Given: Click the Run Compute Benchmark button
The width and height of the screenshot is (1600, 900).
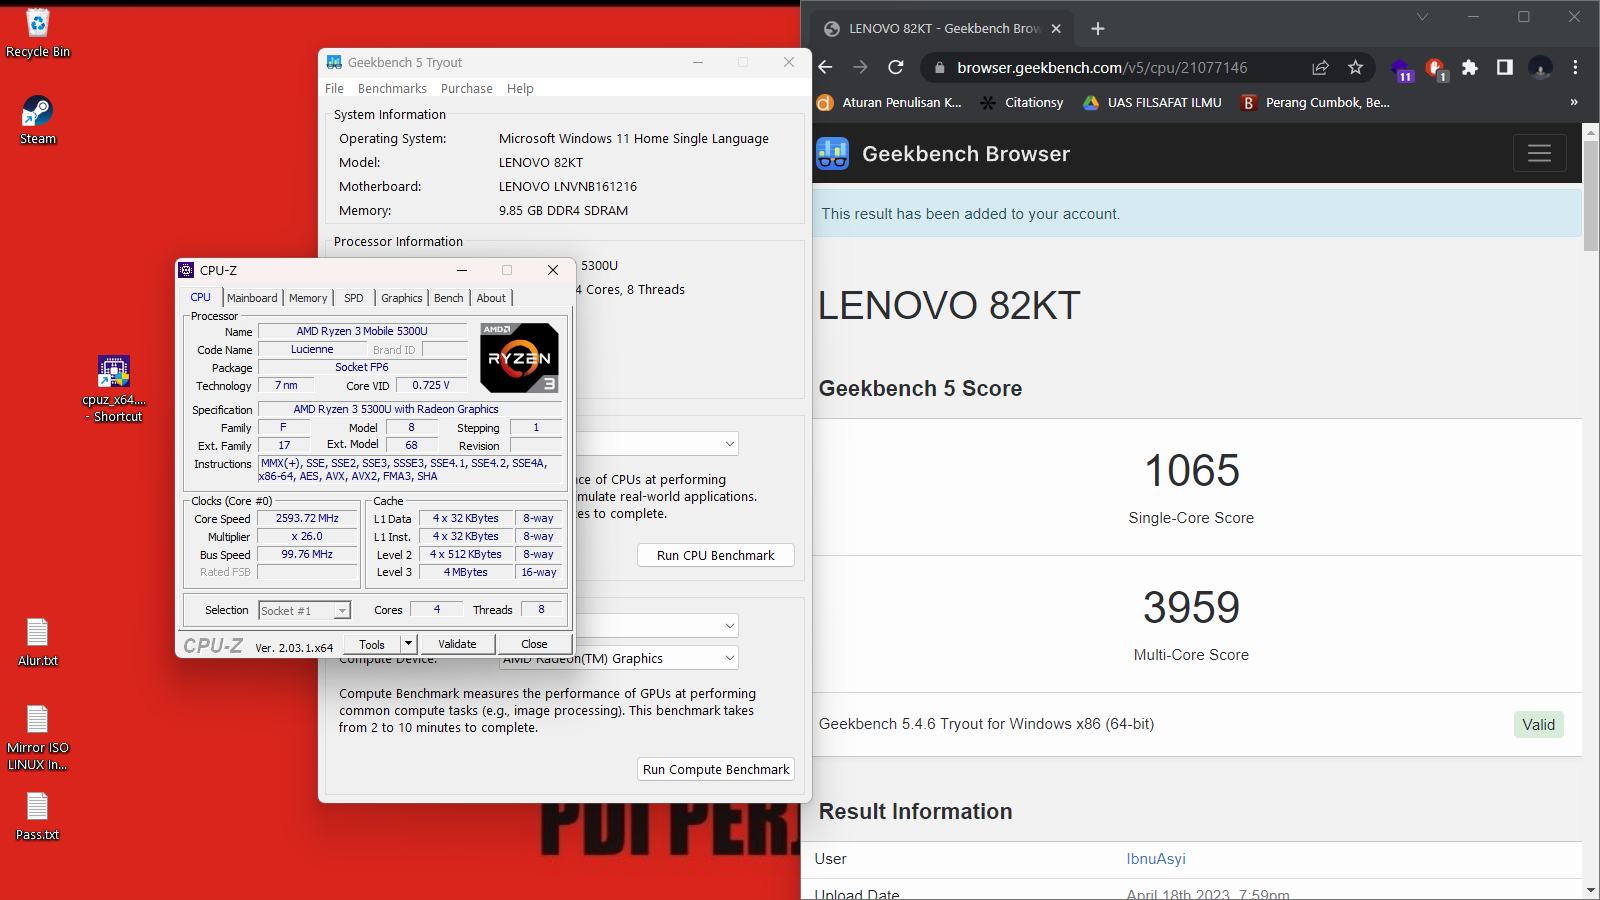Looking at the screenshot, I should point(716,769).
